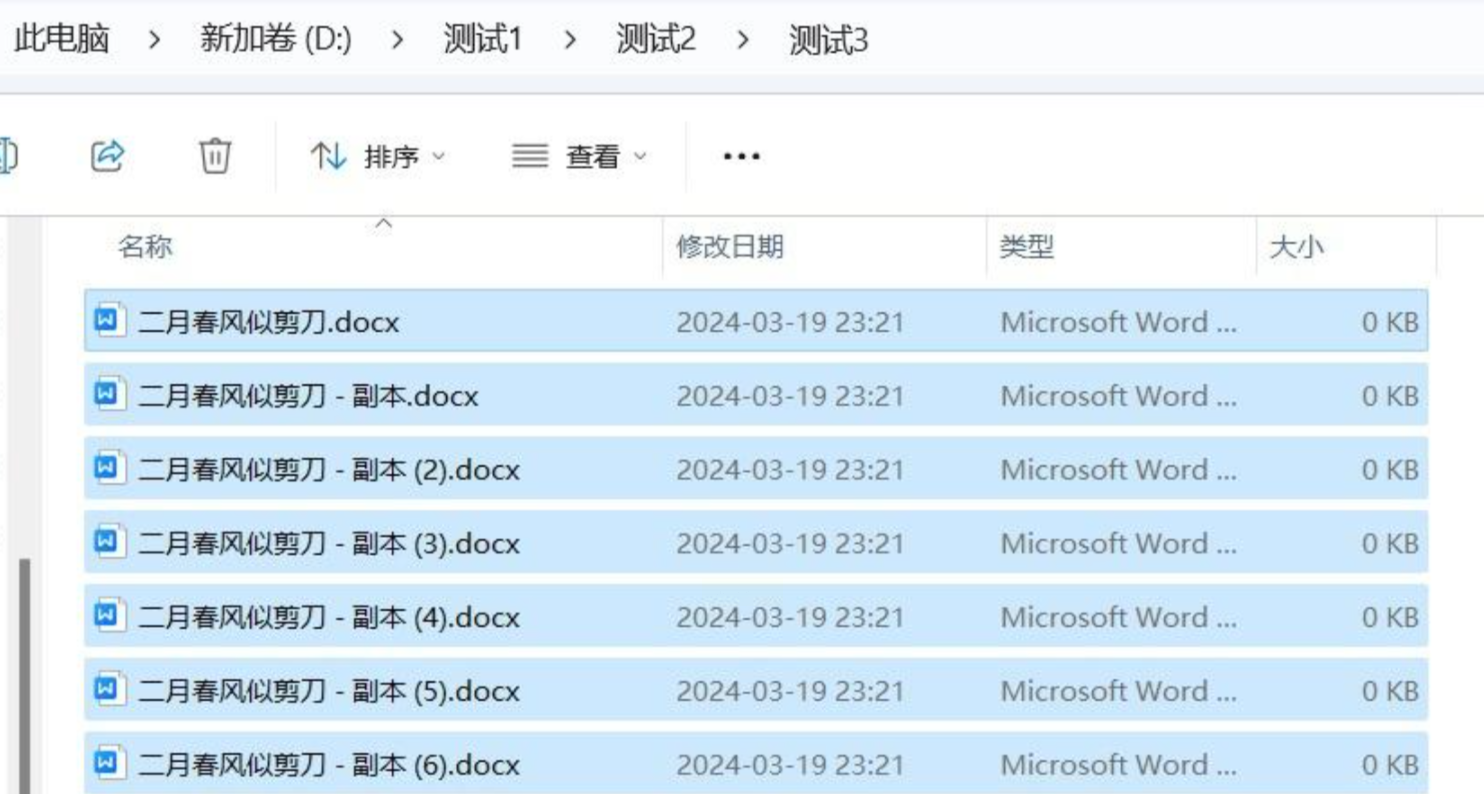1484x794 pixels.
Task: Click the Word icon of 副本 (2).docx
Action: (x=108, y=468)
